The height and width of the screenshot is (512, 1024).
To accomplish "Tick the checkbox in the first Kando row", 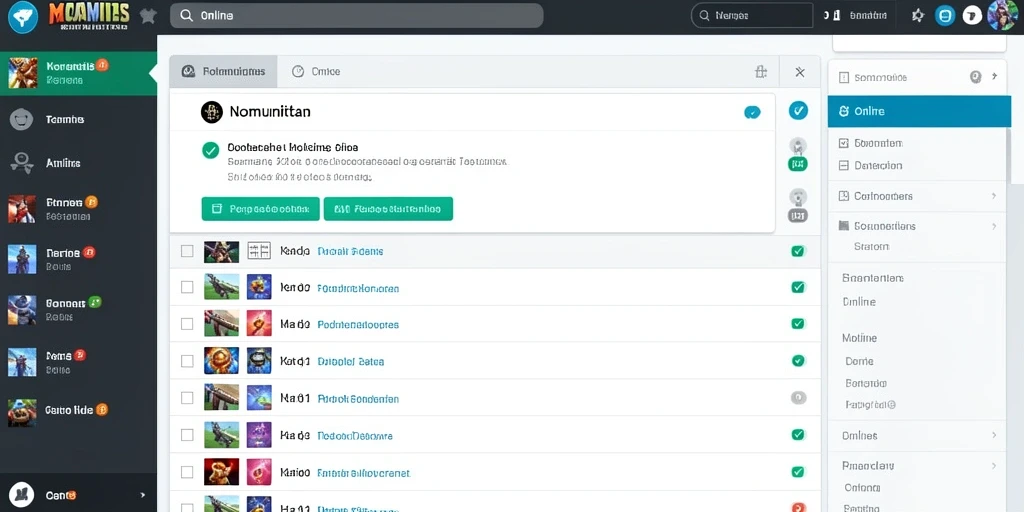I will (187, 251).
